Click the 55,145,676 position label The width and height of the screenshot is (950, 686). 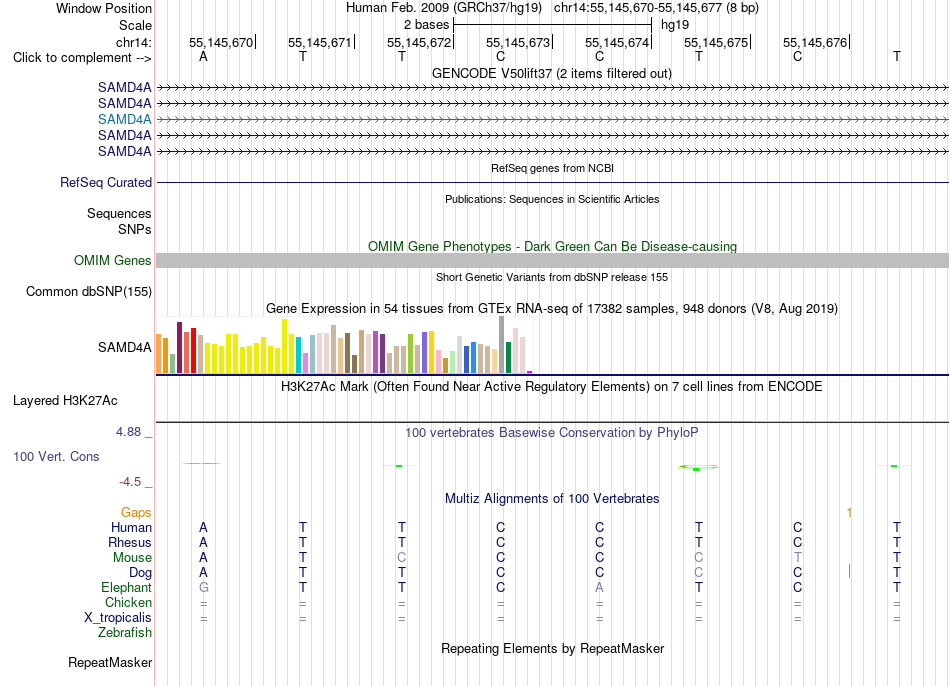(x=815, y=42)
